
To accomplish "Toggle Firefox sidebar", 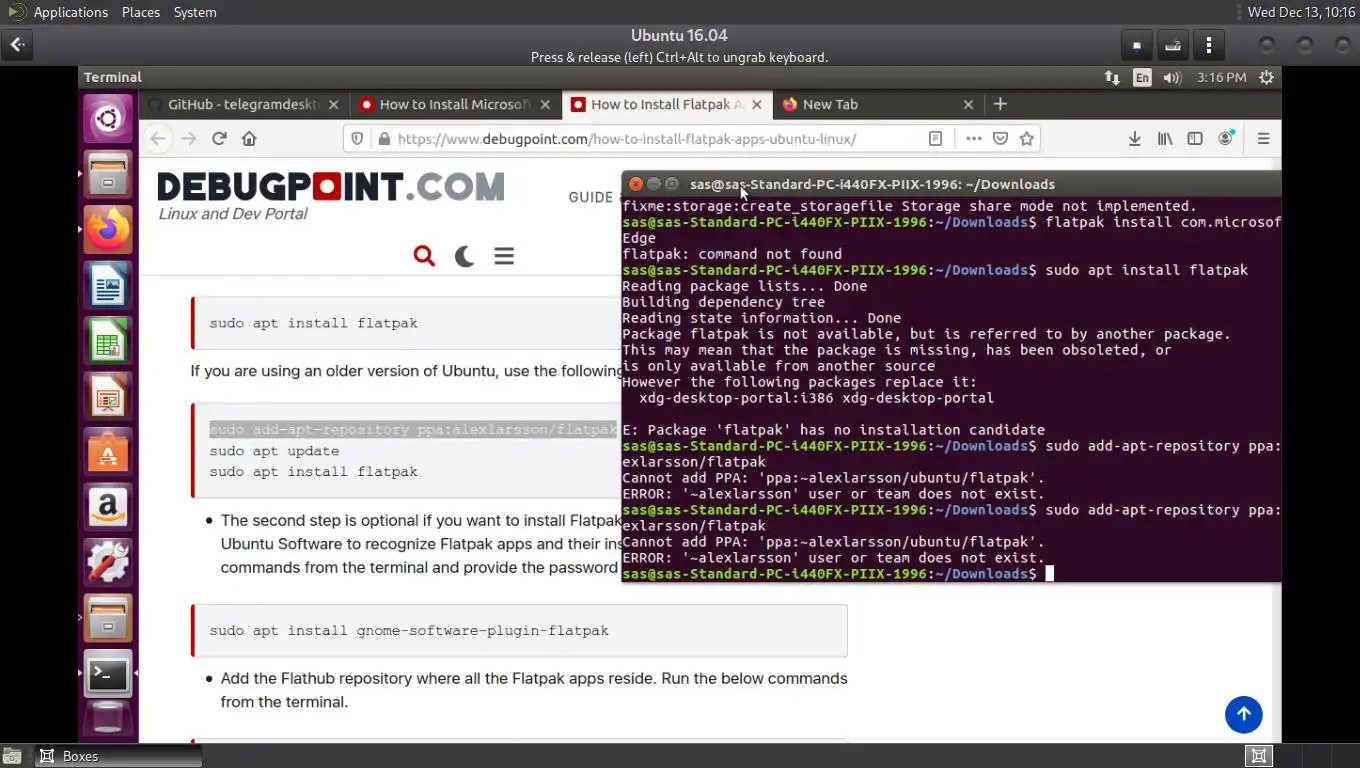I will point(1195,139).
